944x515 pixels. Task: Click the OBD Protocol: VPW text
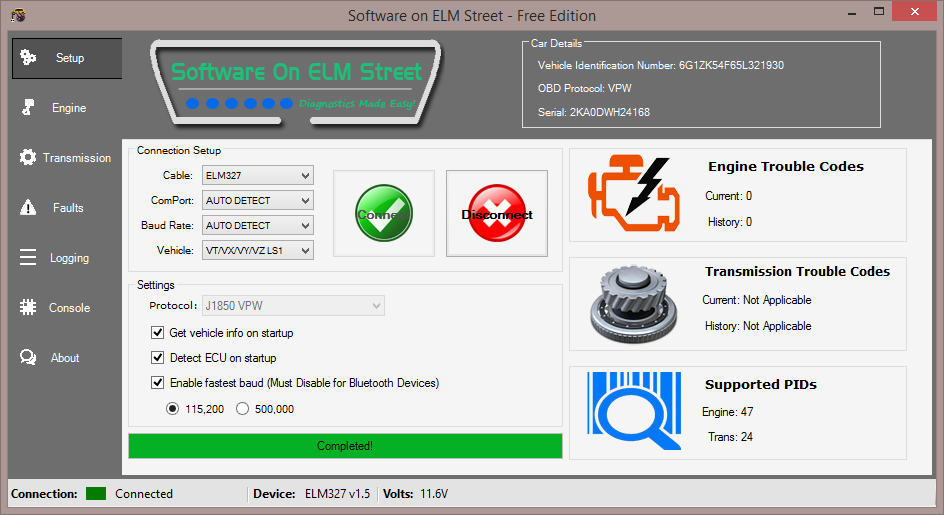[585, 88]
